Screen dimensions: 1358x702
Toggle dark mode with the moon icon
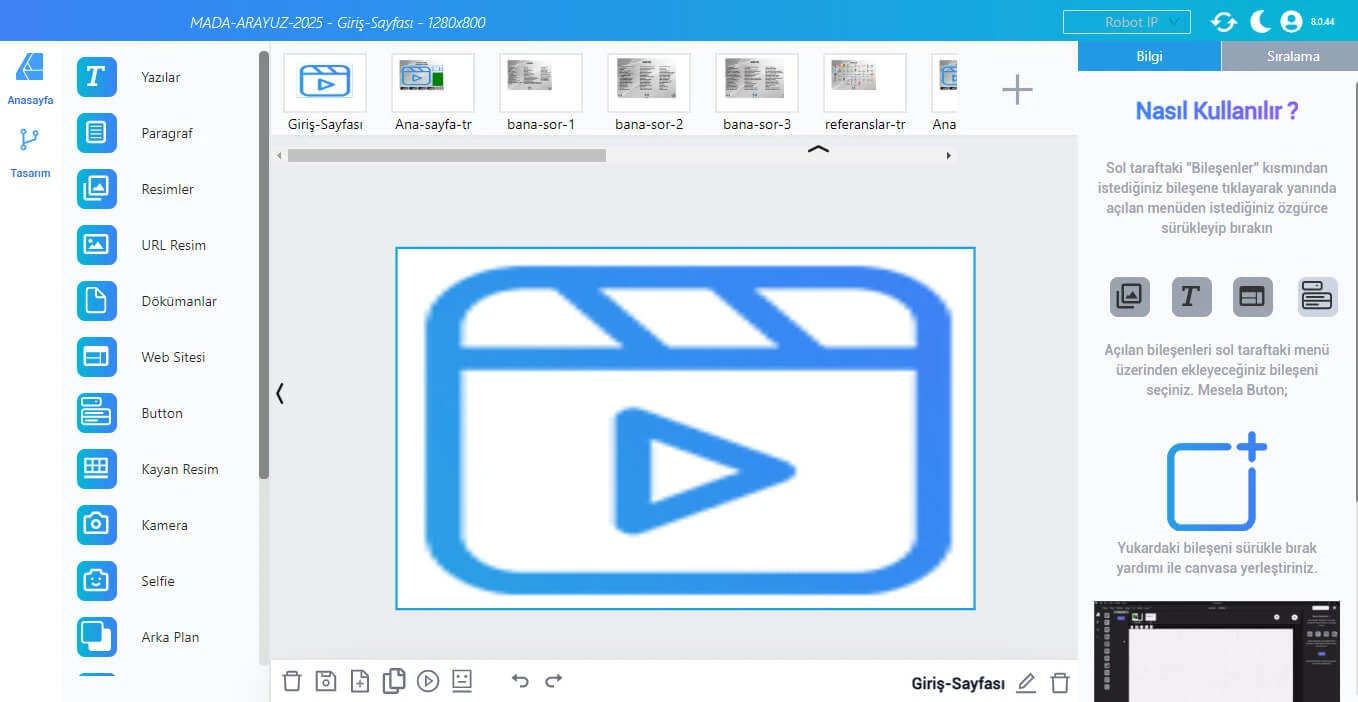[1259, 21]
